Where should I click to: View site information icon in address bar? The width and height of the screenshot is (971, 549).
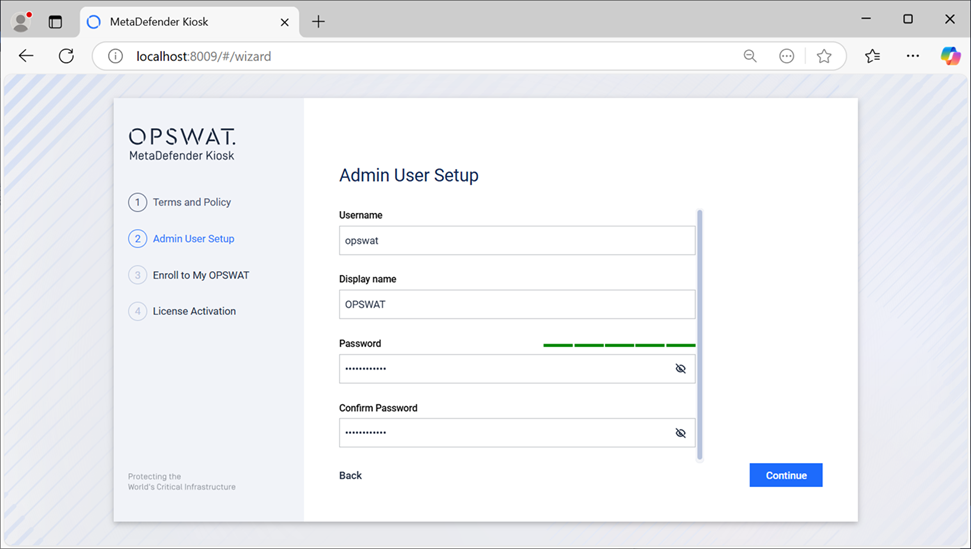(x=115, y=57)
